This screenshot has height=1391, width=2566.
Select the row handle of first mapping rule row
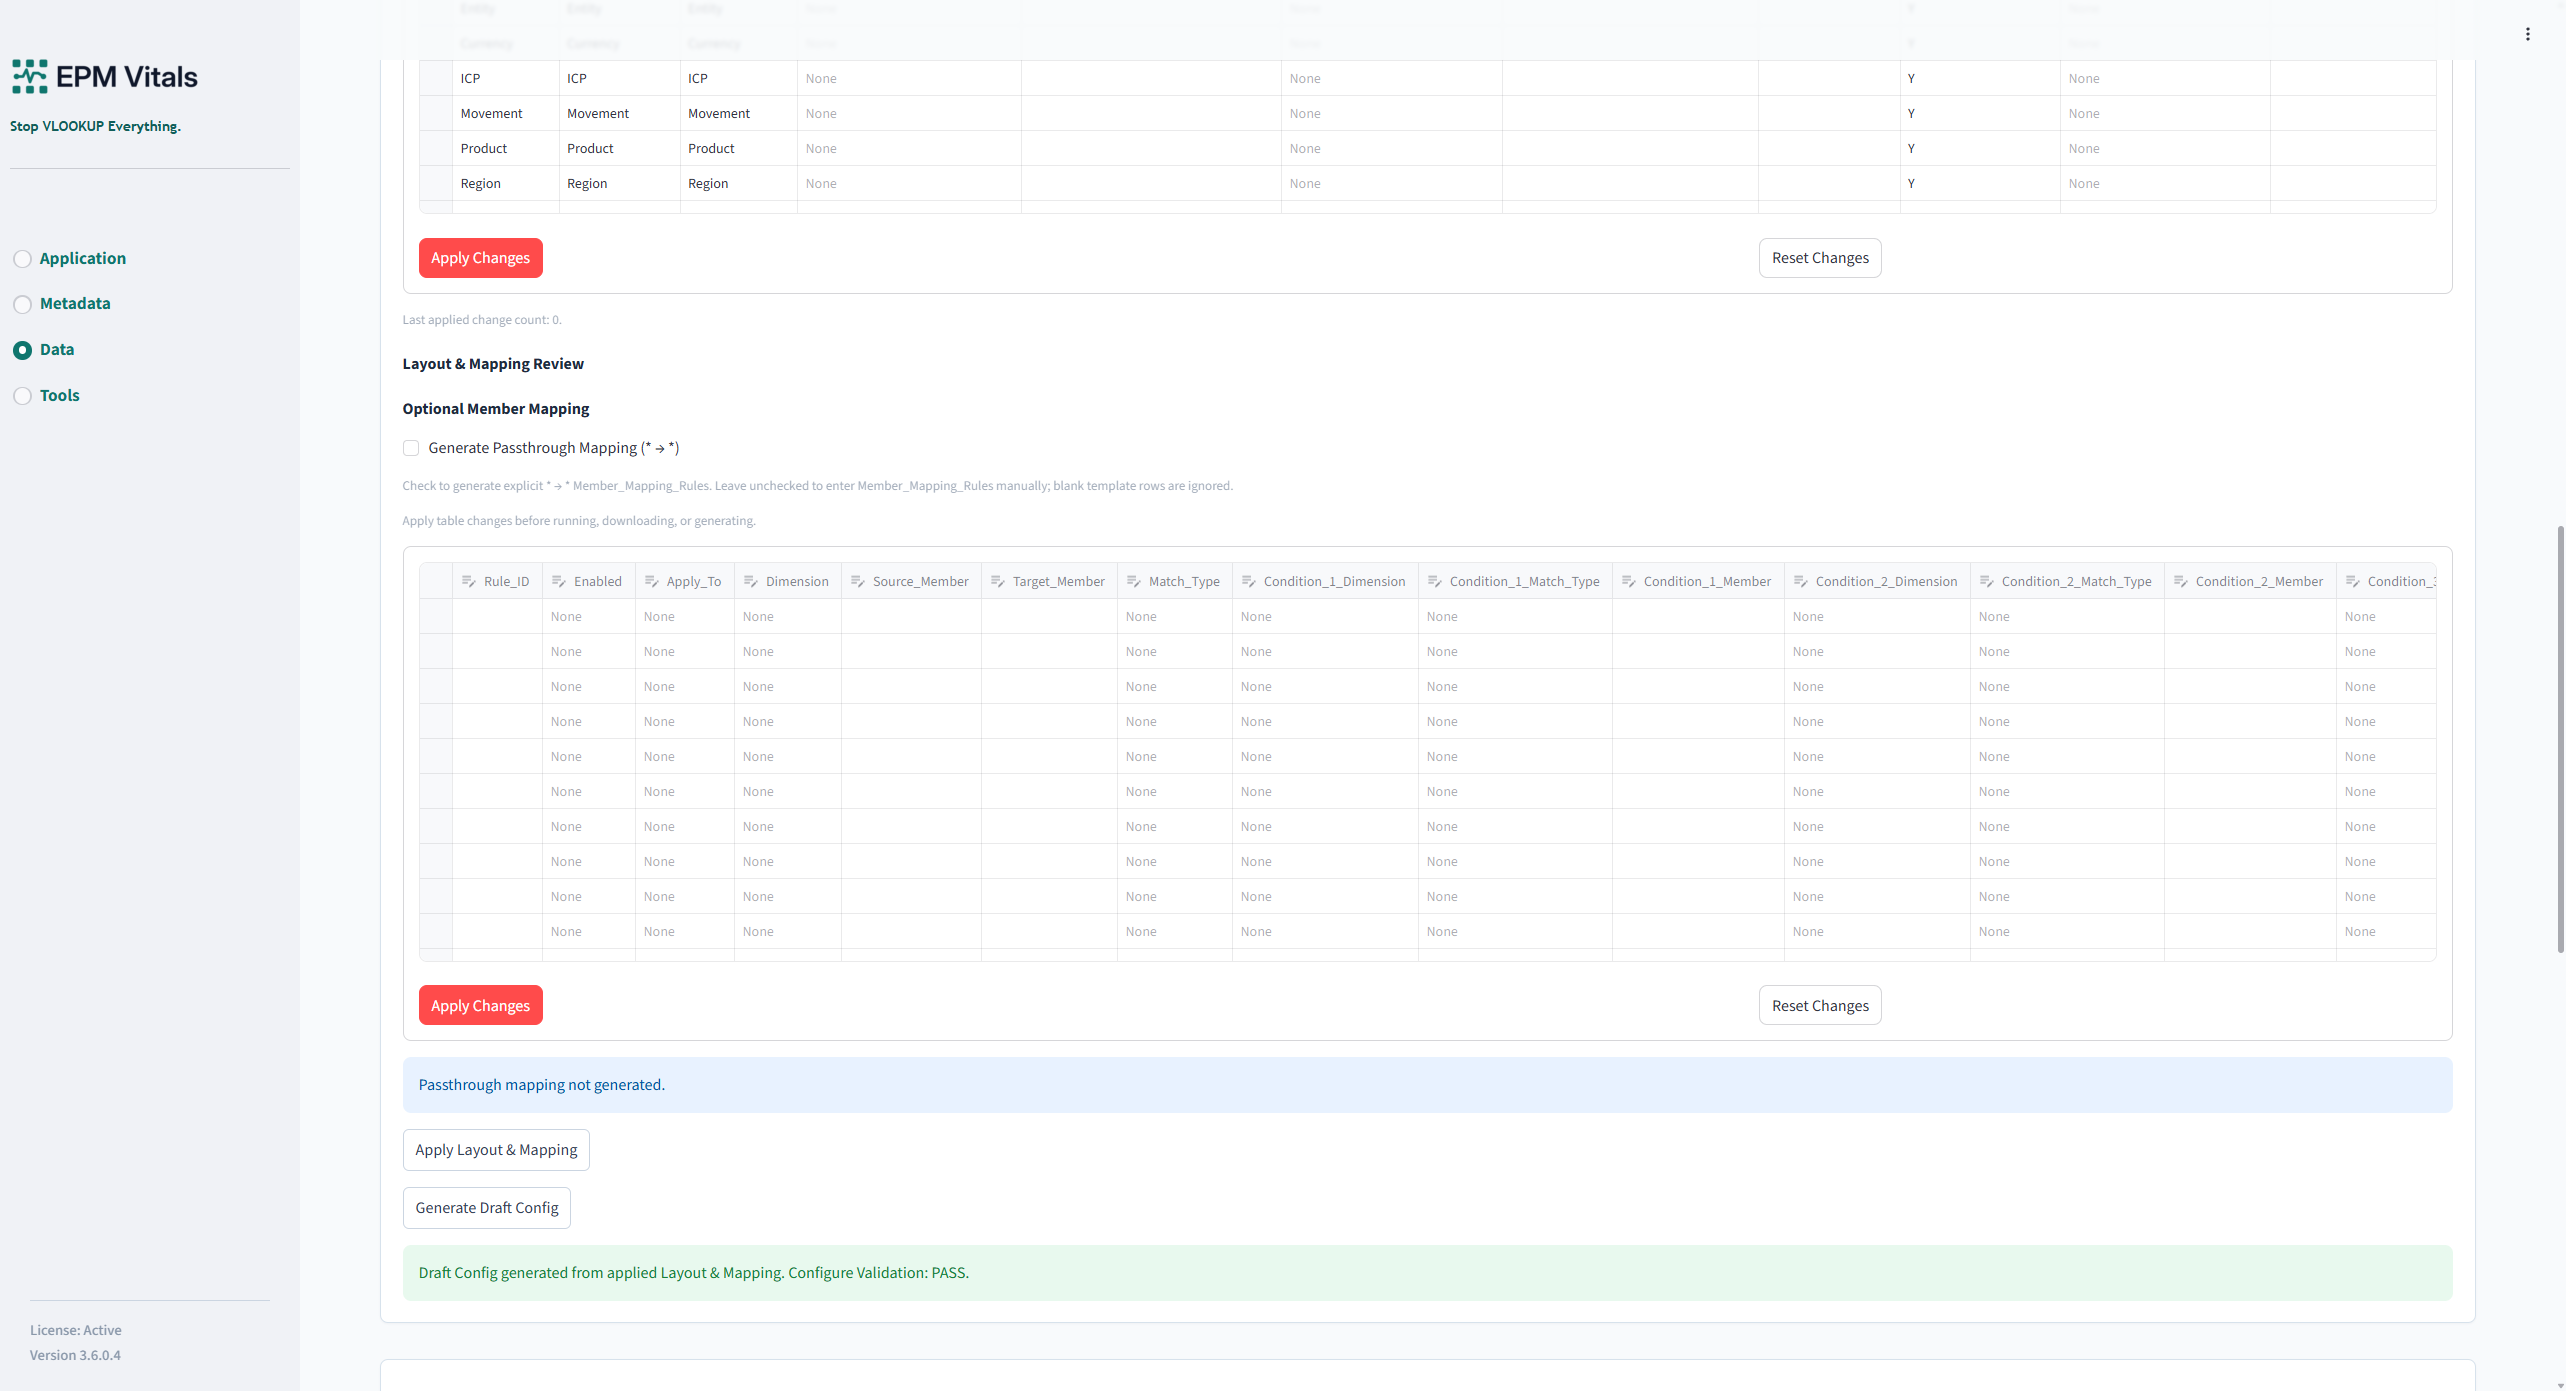click(436, 616)
